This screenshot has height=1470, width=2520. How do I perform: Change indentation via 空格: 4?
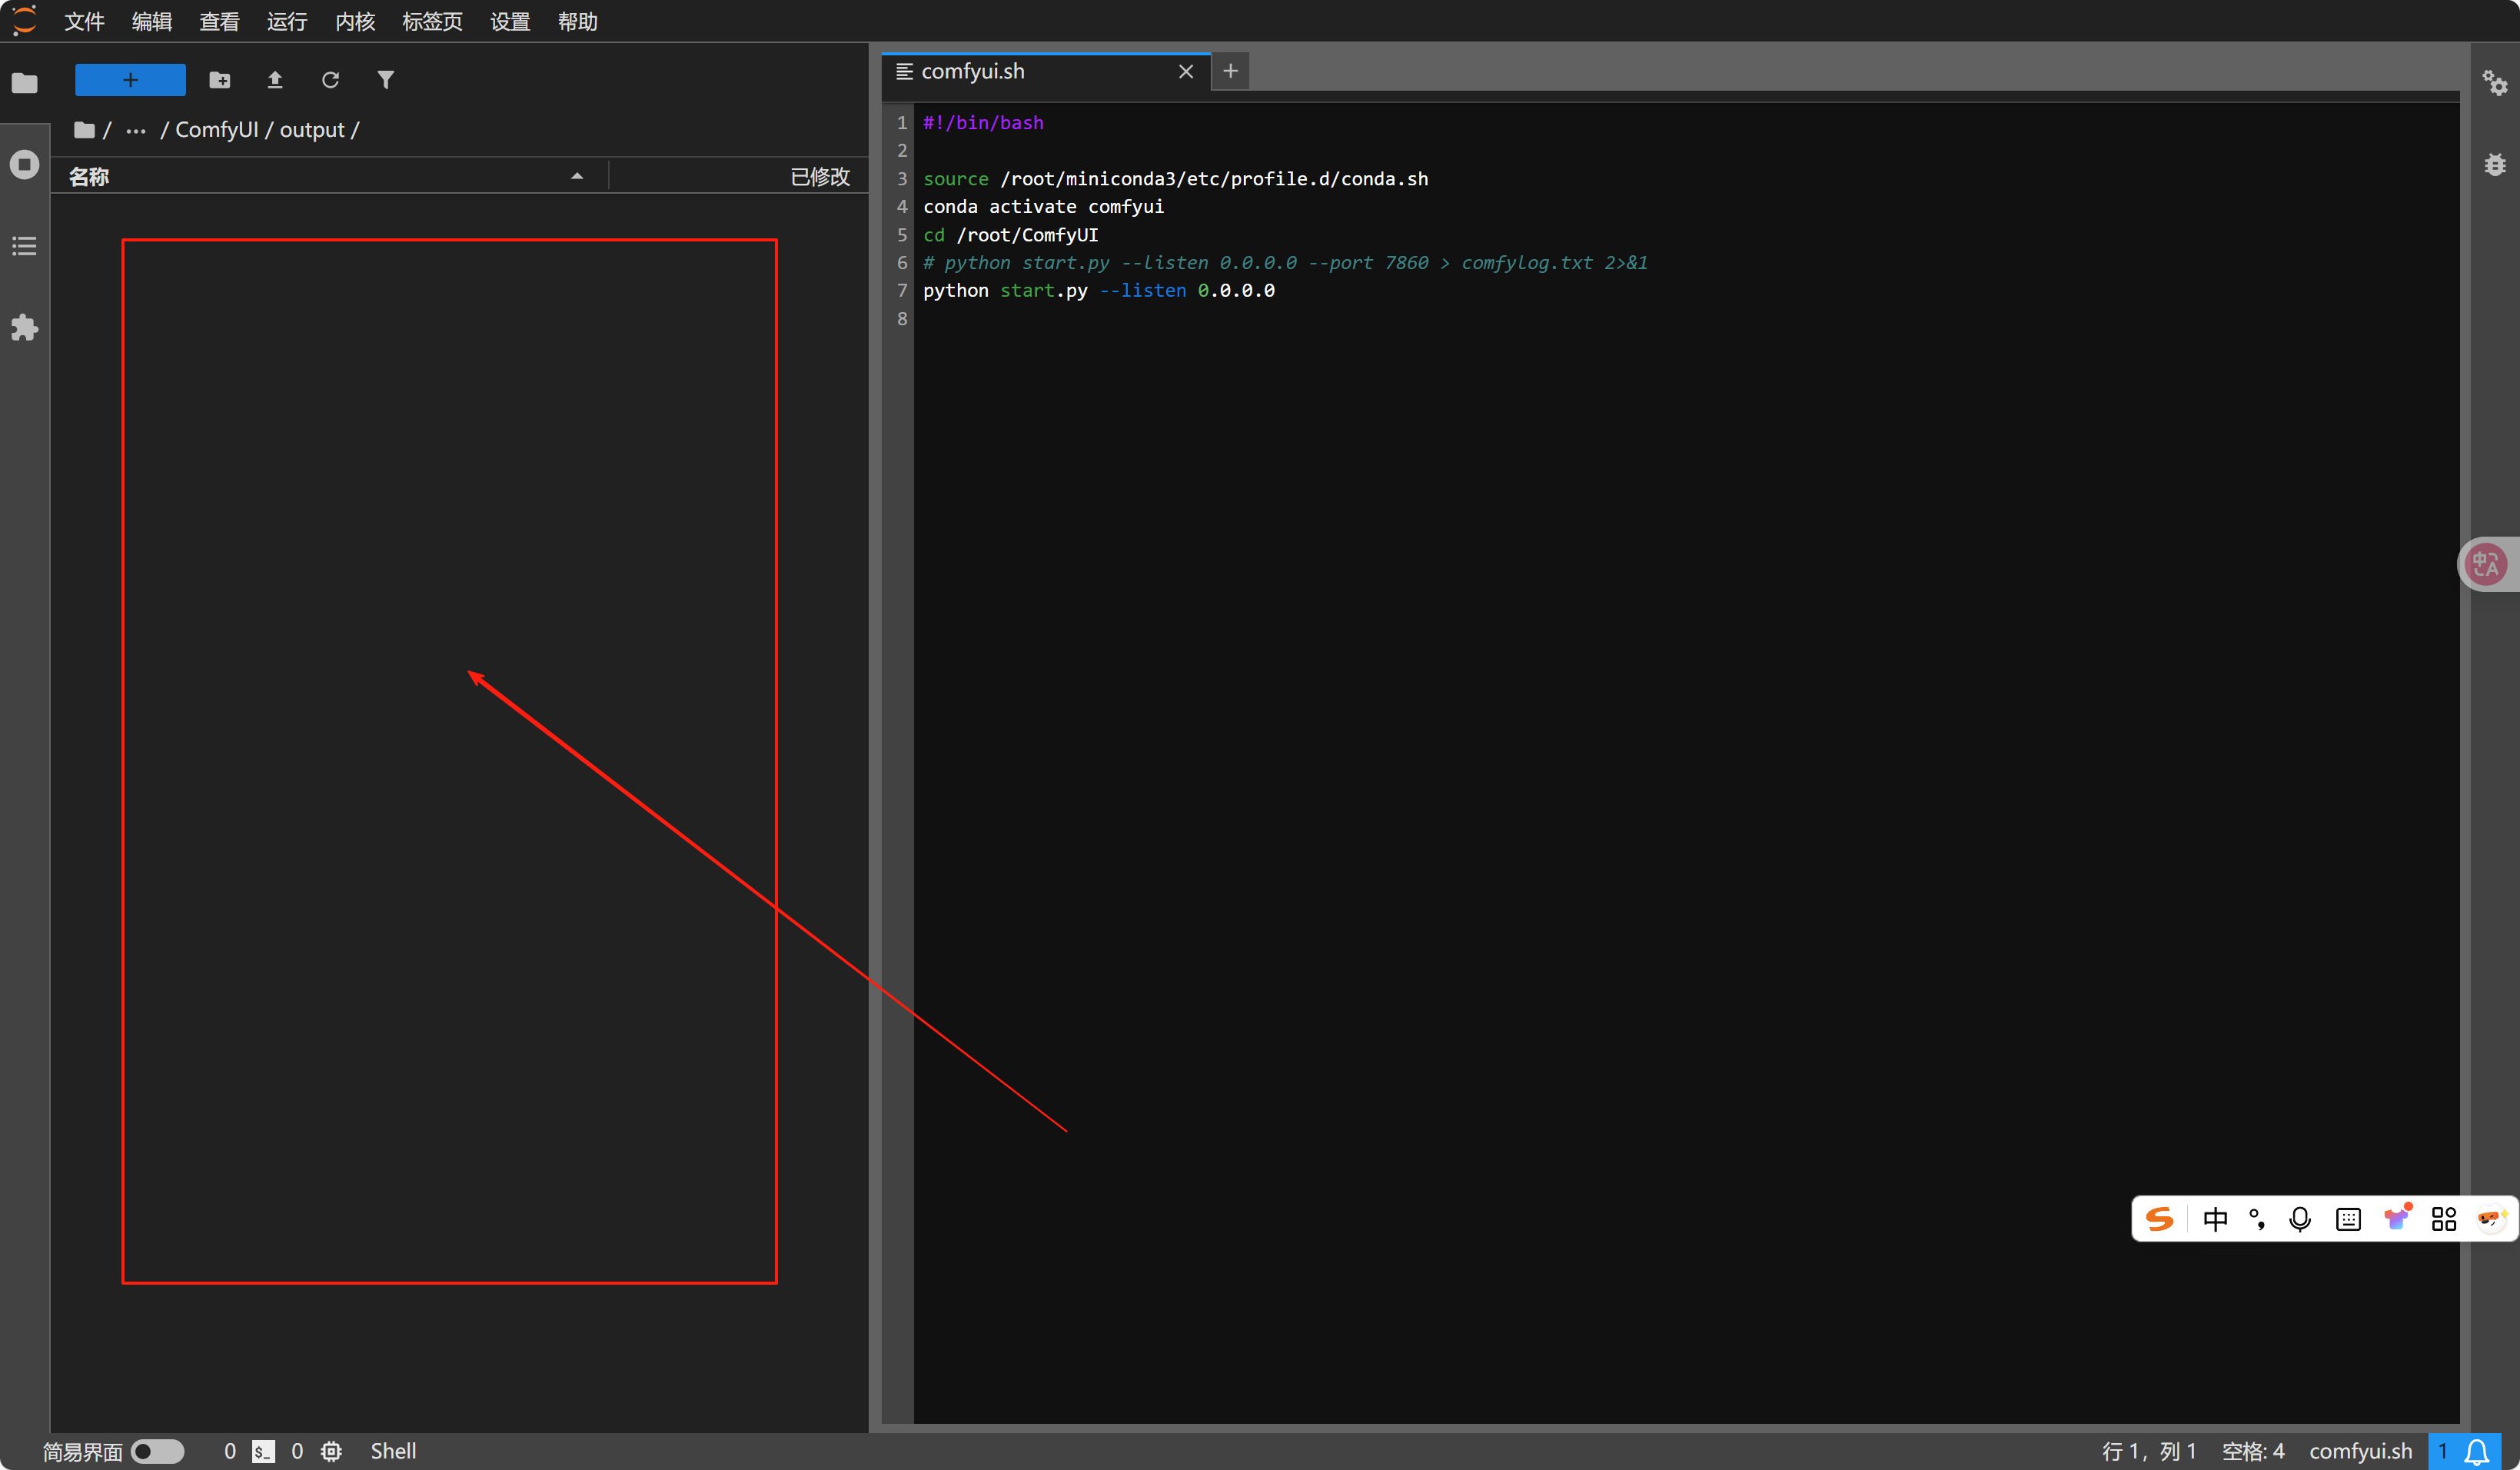(x=2253, y=1451)
